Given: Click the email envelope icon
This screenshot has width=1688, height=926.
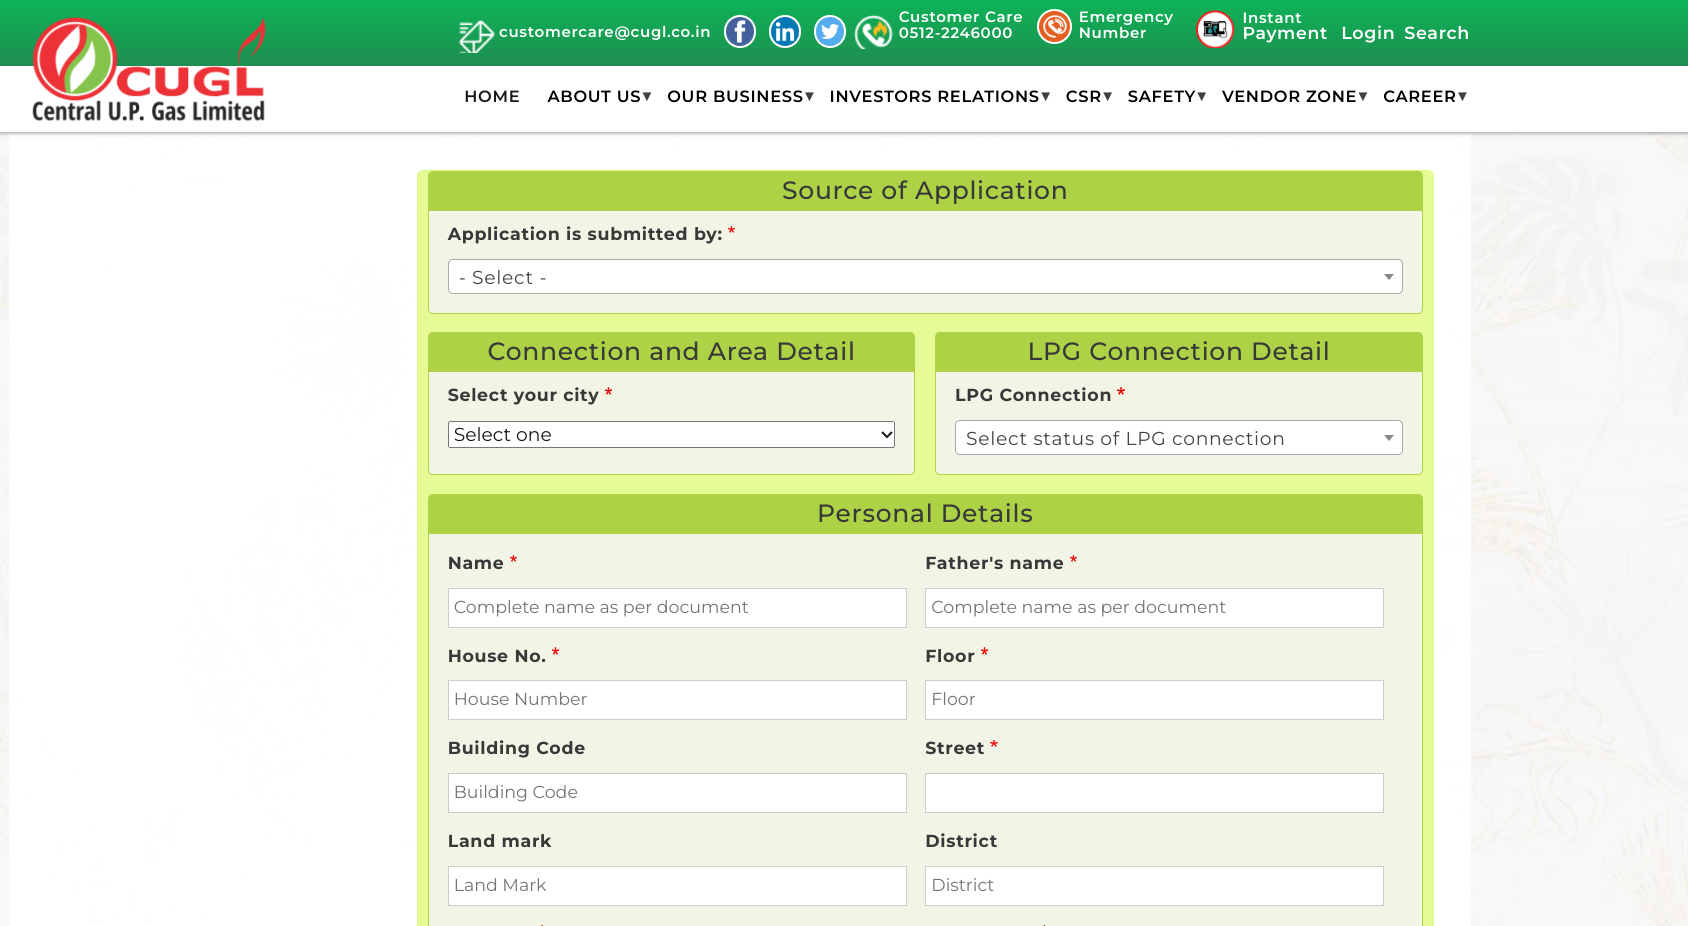Looking at the screenshot, I should pyautogui.click(x=475, y=35).
